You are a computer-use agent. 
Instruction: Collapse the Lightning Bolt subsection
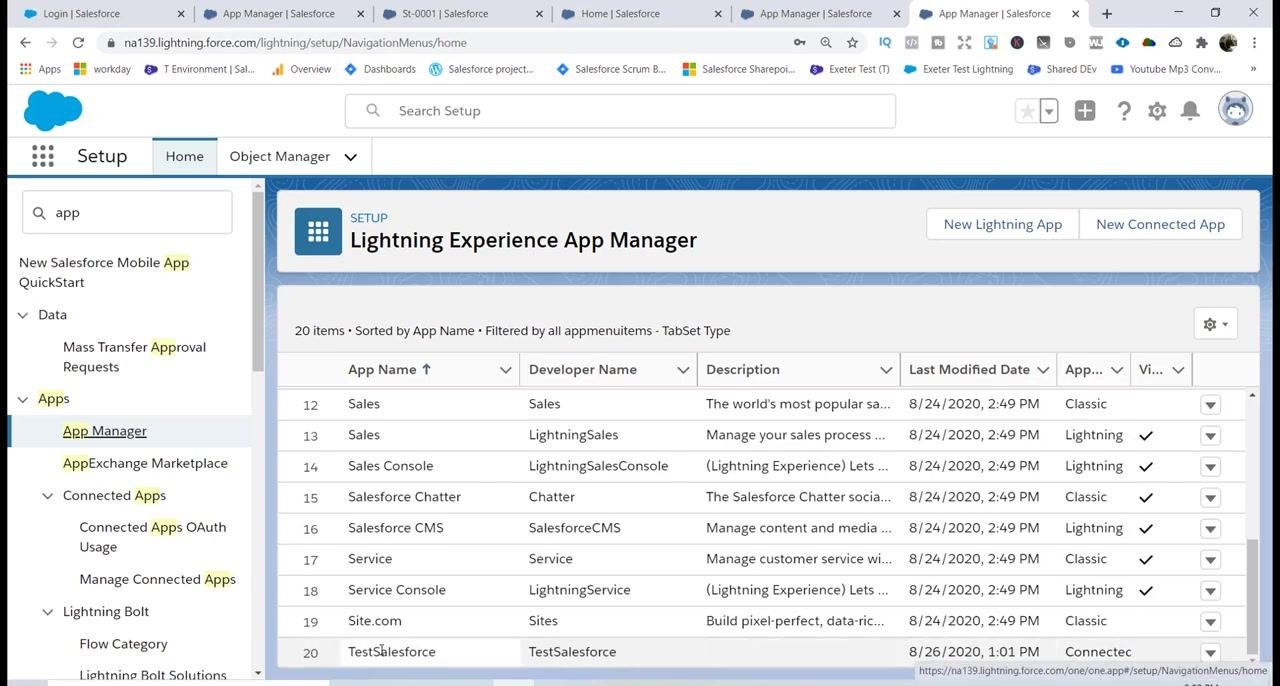pos(47,612)
